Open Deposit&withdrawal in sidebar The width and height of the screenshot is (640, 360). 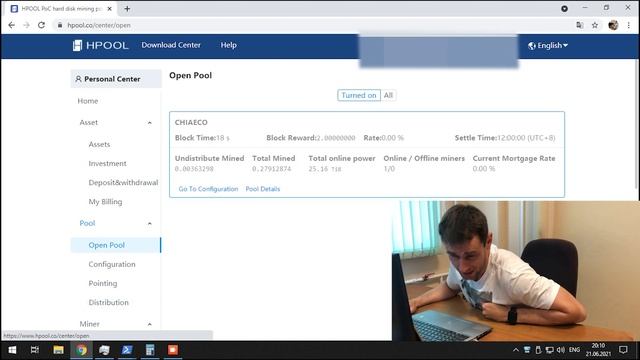pos(123,182)
